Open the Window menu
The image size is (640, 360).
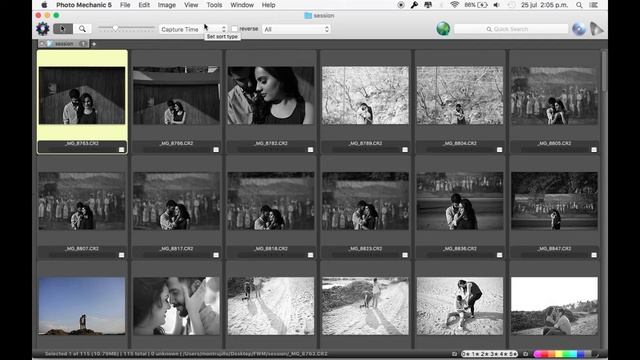point(242,5)
